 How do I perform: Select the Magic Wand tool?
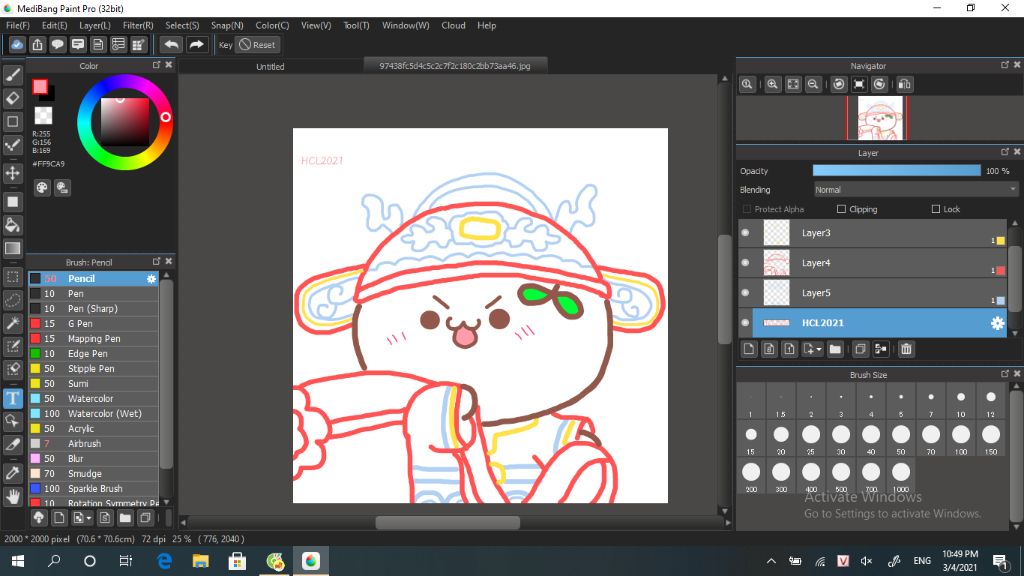tap(12, 323)
